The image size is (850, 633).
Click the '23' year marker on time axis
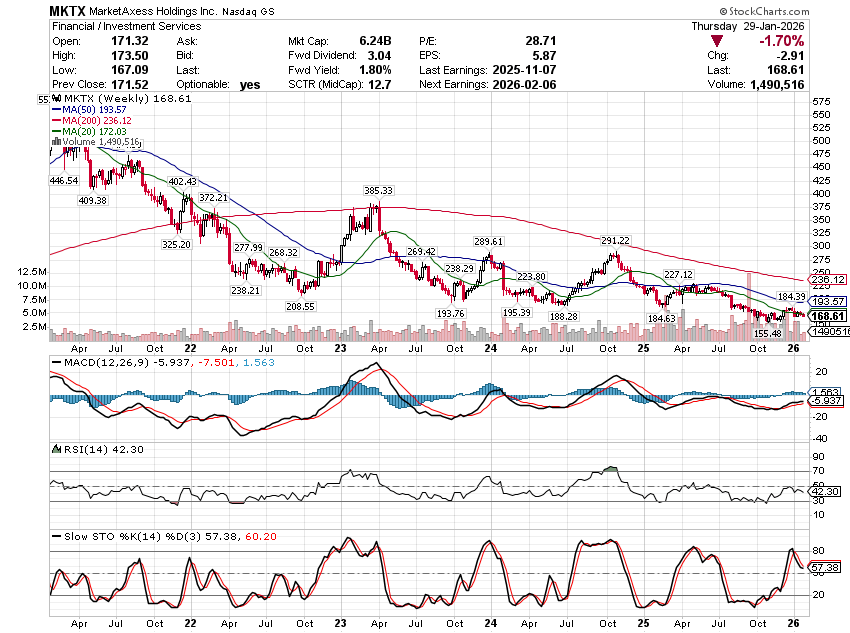339,349
